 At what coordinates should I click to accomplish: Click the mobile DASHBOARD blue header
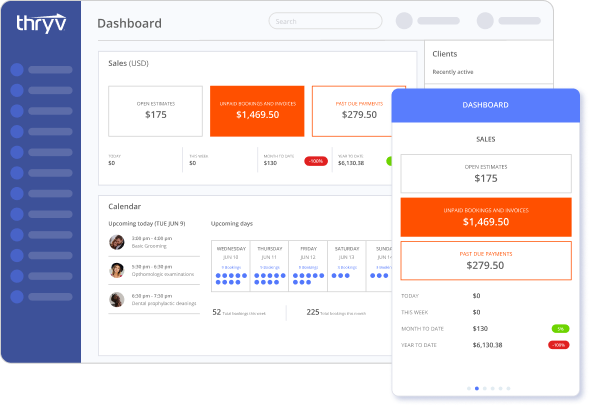point(486,105)
